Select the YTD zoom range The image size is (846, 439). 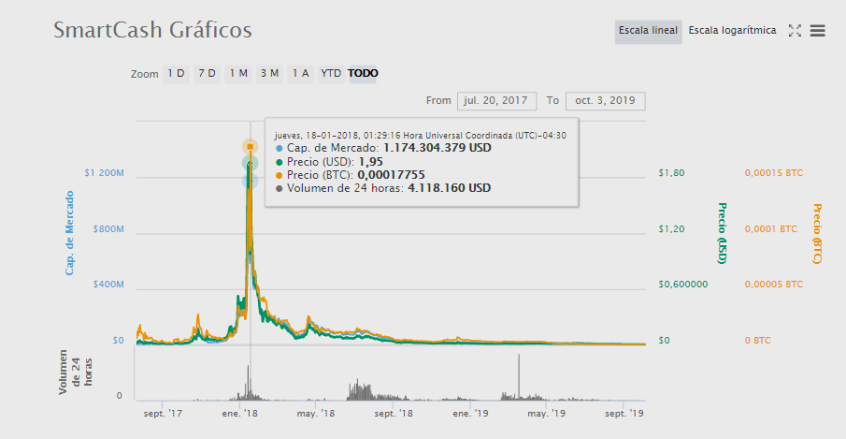331,73
